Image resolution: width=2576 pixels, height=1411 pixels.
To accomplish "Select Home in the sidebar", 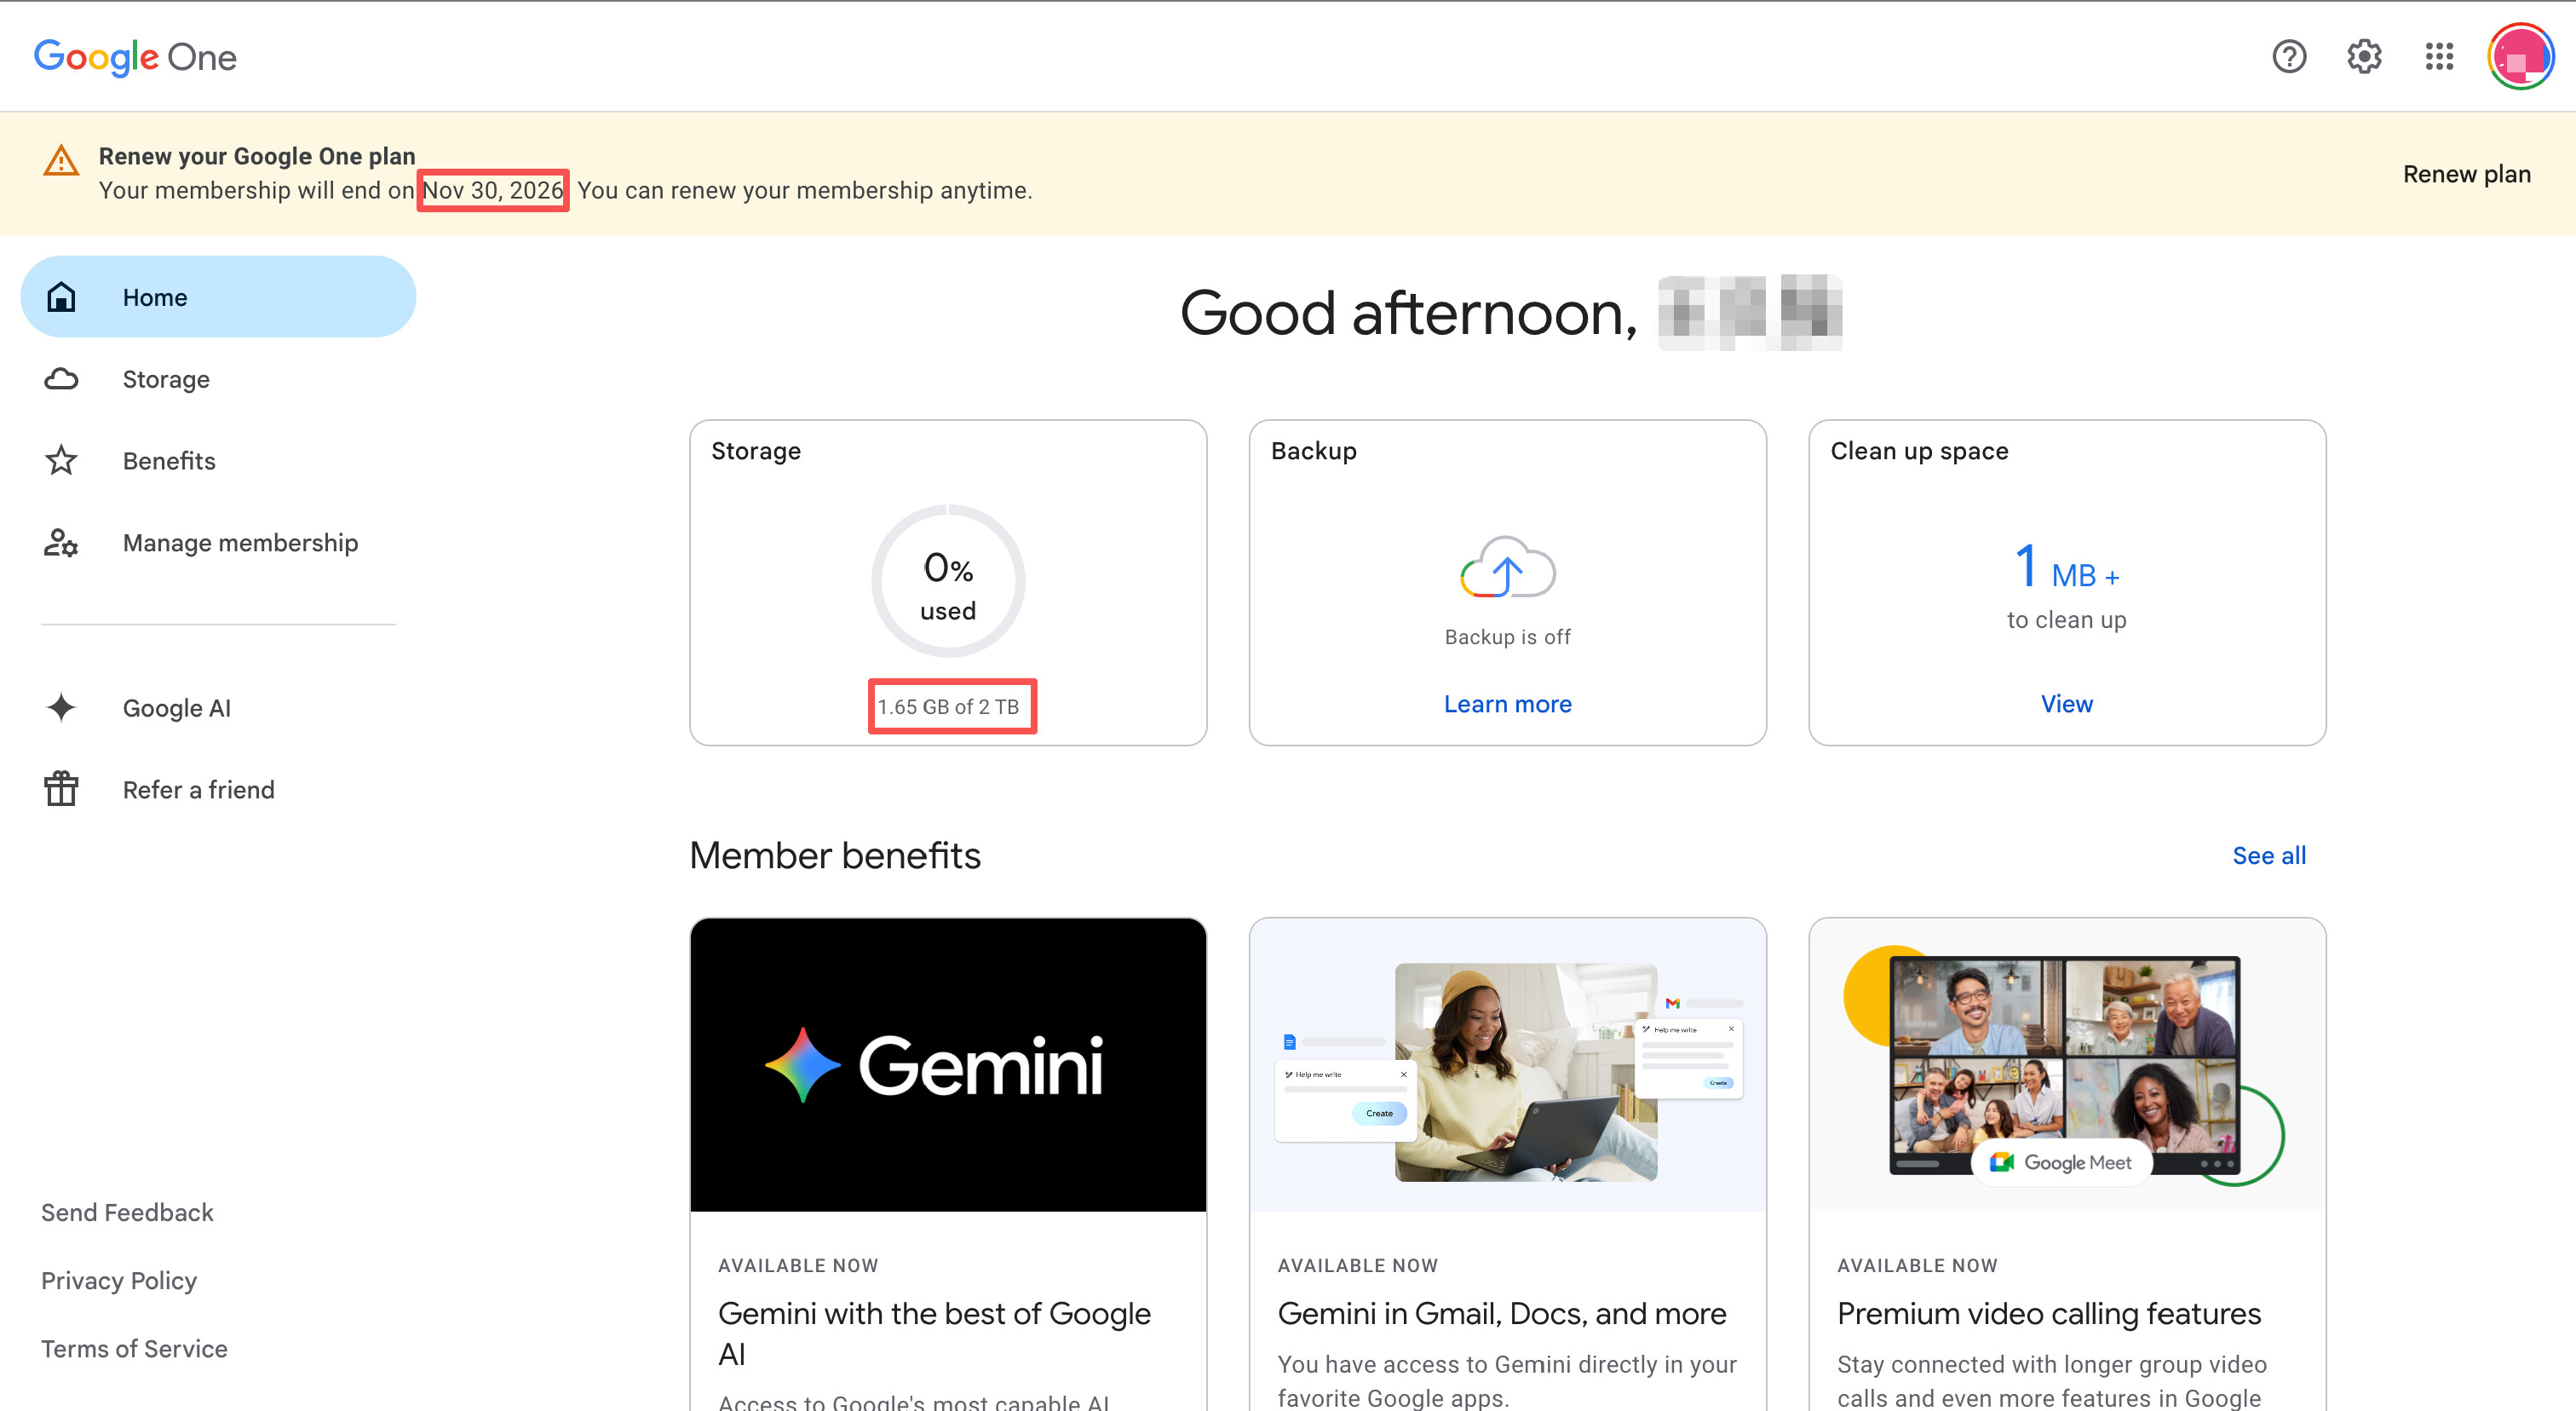I will coord(218,297).
